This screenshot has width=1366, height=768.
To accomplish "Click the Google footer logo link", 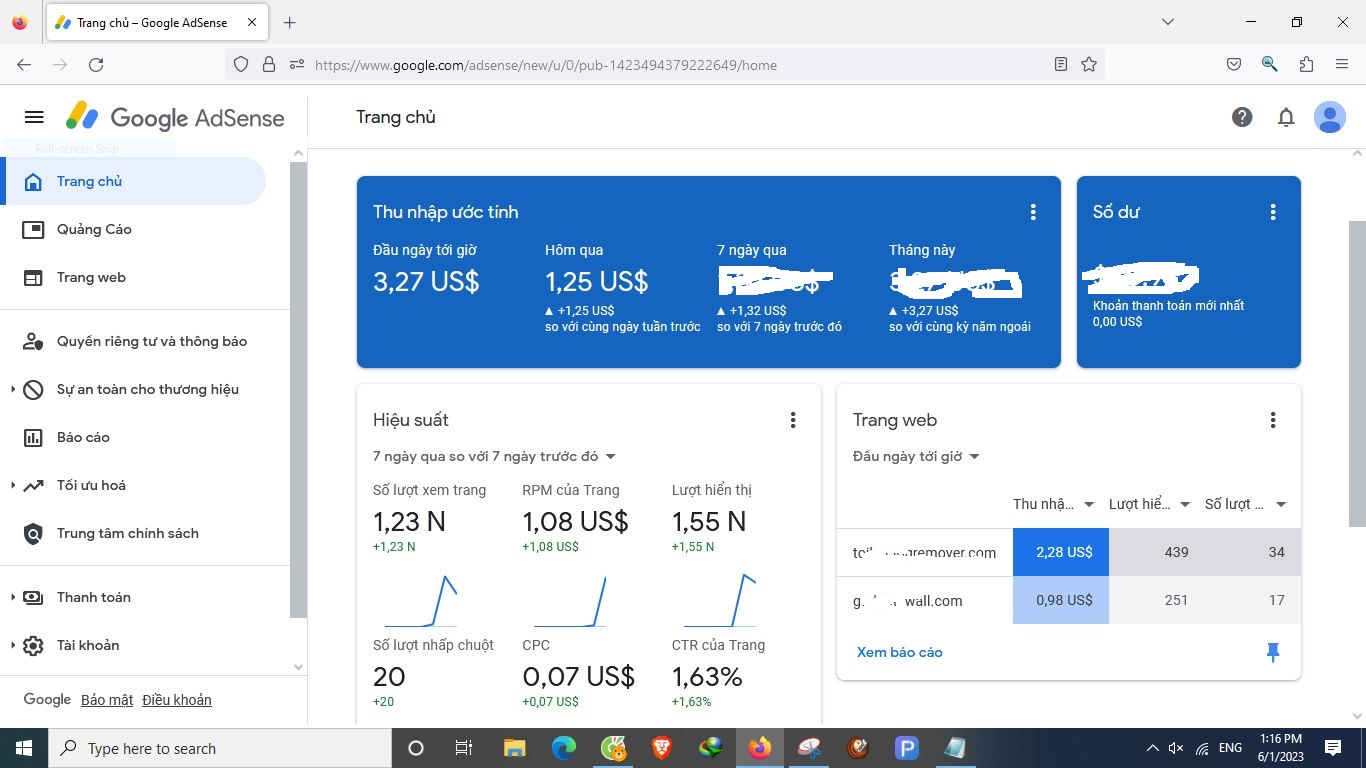I will [x=47, y=700].
